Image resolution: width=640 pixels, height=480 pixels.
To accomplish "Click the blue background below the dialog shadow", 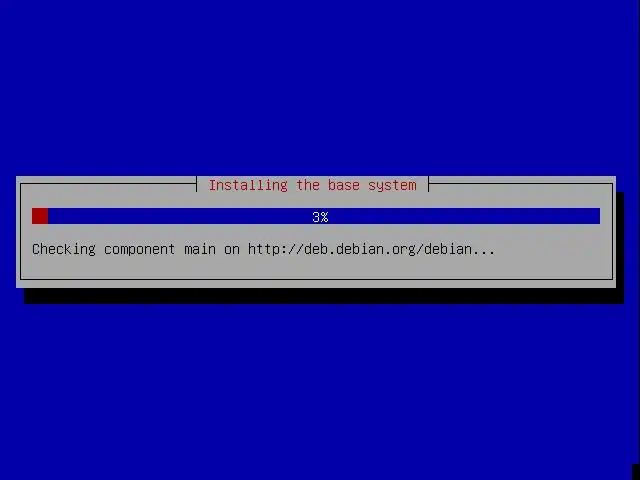I will (x=320, y=392).
